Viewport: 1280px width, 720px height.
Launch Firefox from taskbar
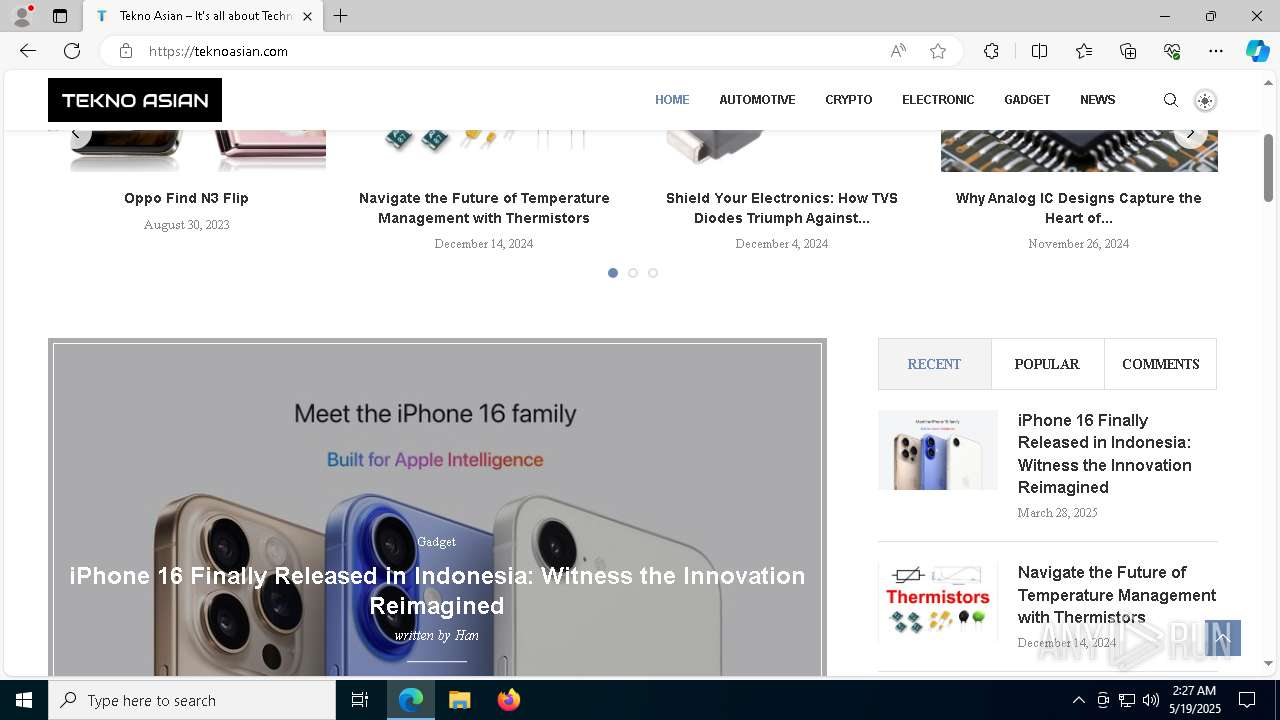click(509, 700)
